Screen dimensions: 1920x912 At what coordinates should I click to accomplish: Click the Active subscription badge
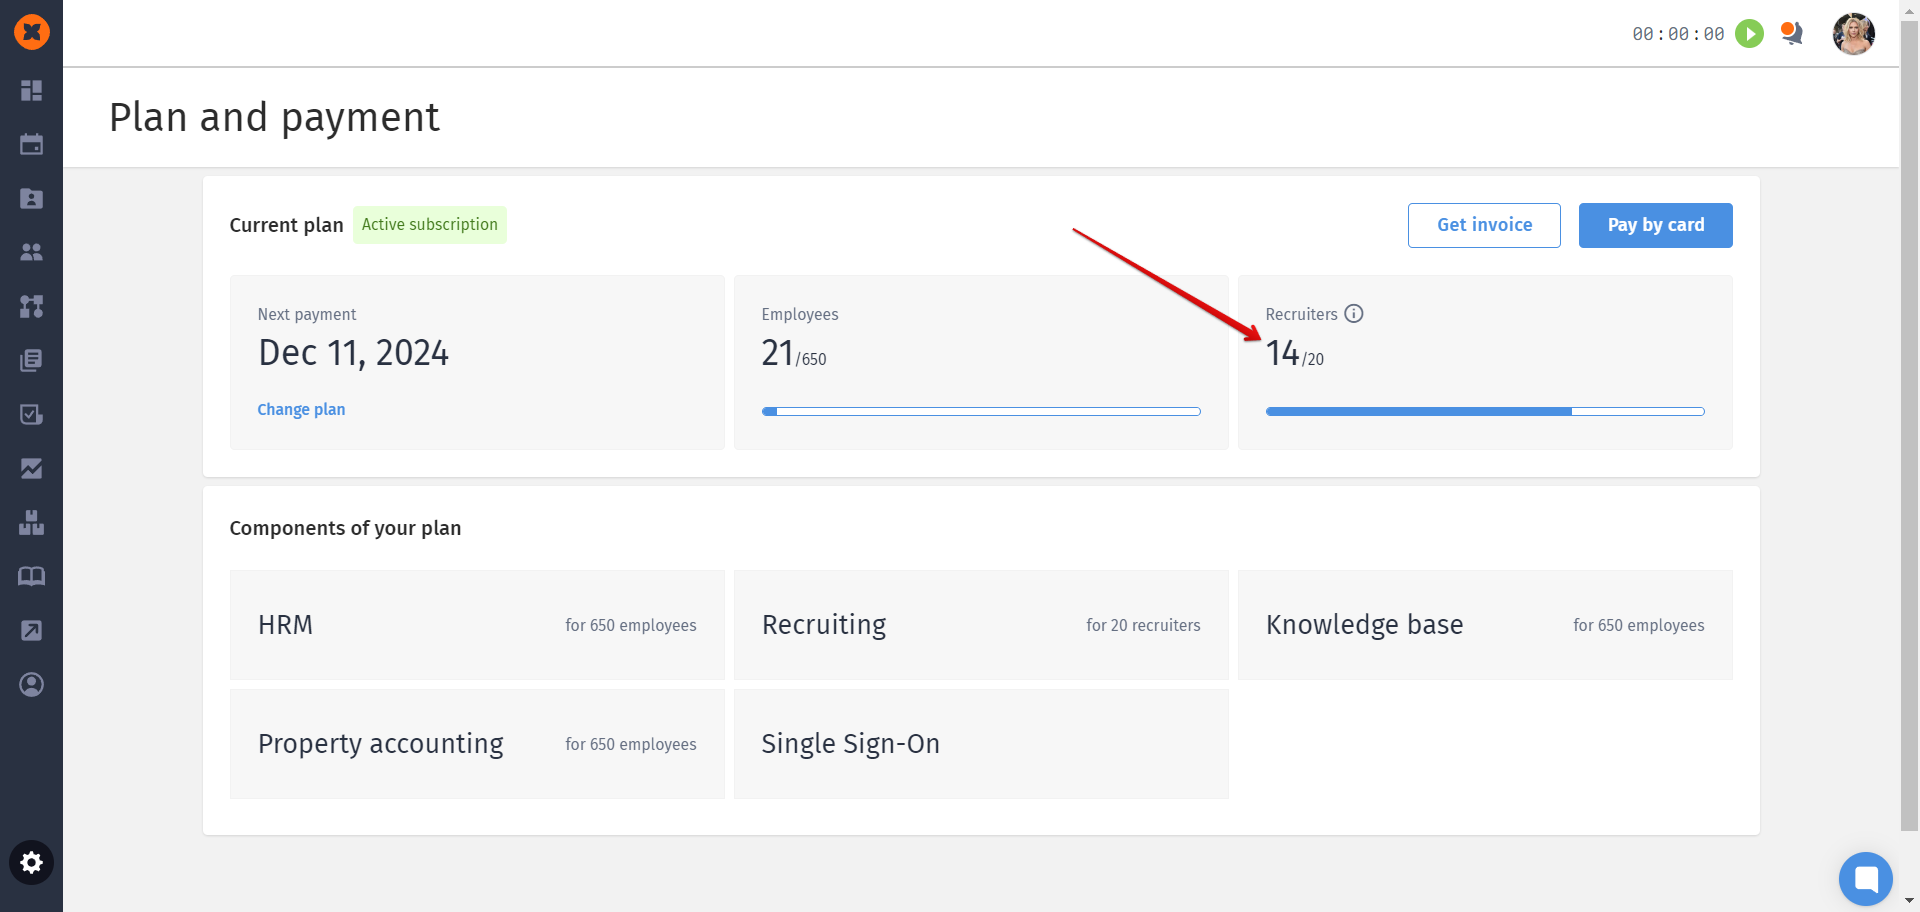pos(430,225)
